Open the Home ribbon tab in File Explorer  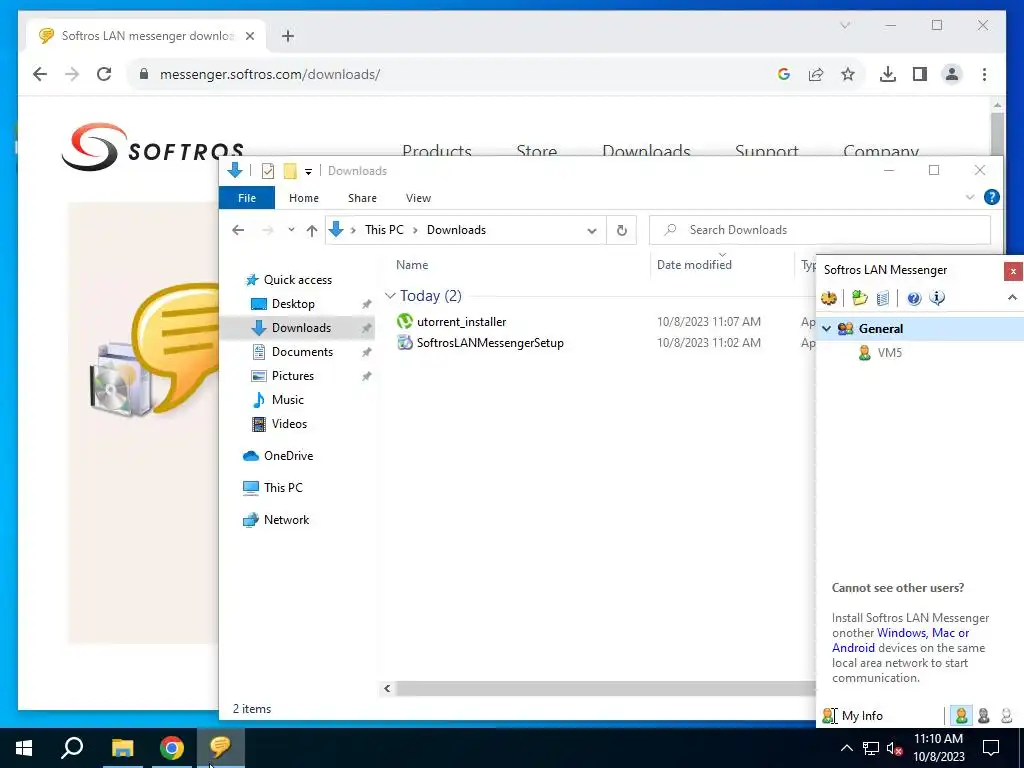pyautogui.click(x=304, y=198)
